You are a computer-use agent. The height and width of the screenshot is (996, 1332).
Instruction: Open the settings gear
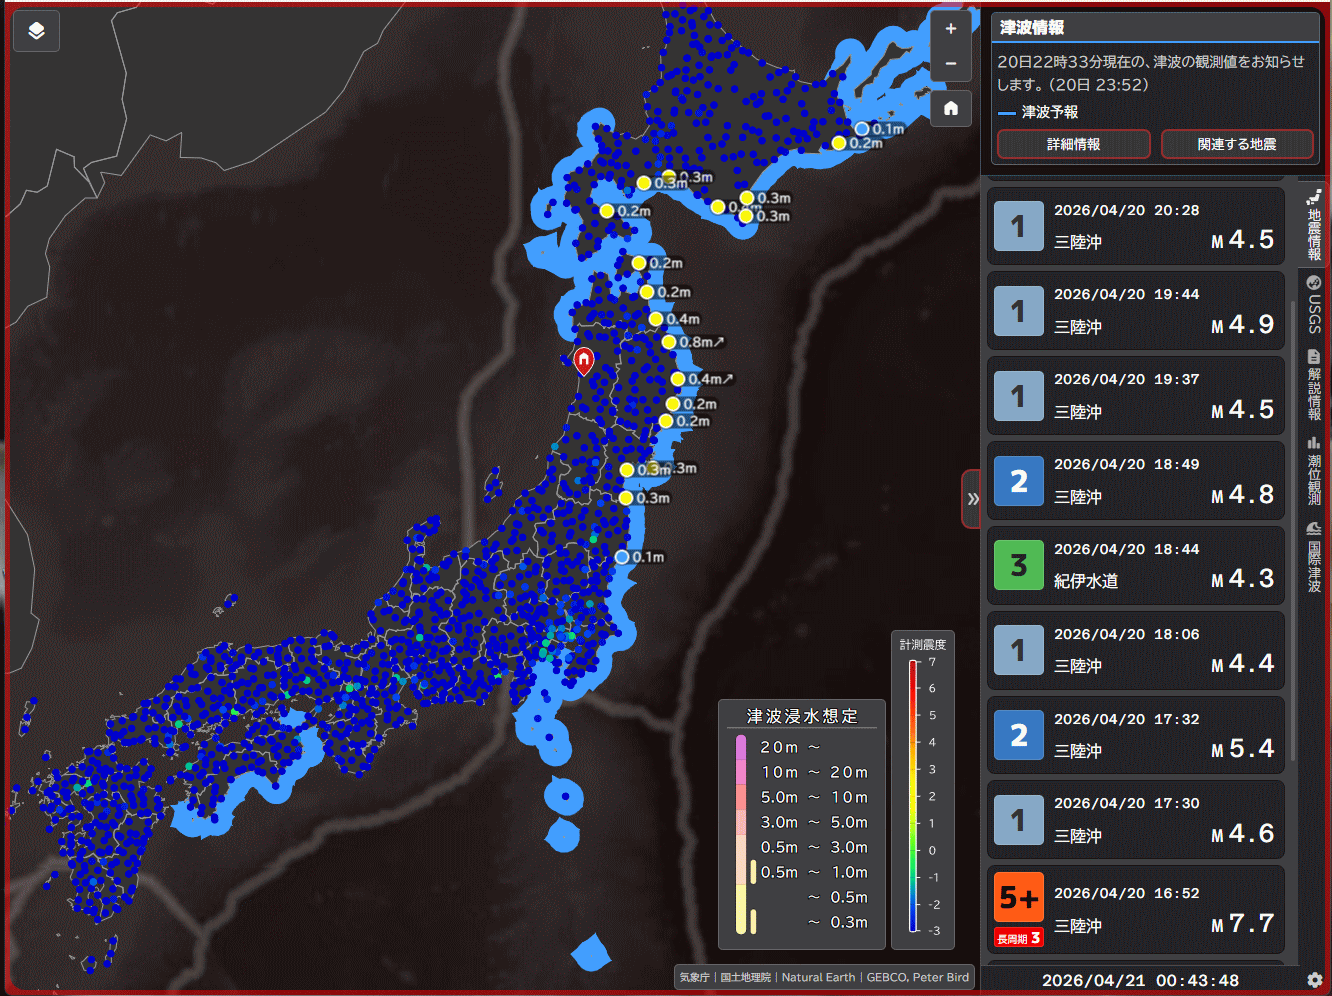pyautogui.click(x=1314, y=980)
